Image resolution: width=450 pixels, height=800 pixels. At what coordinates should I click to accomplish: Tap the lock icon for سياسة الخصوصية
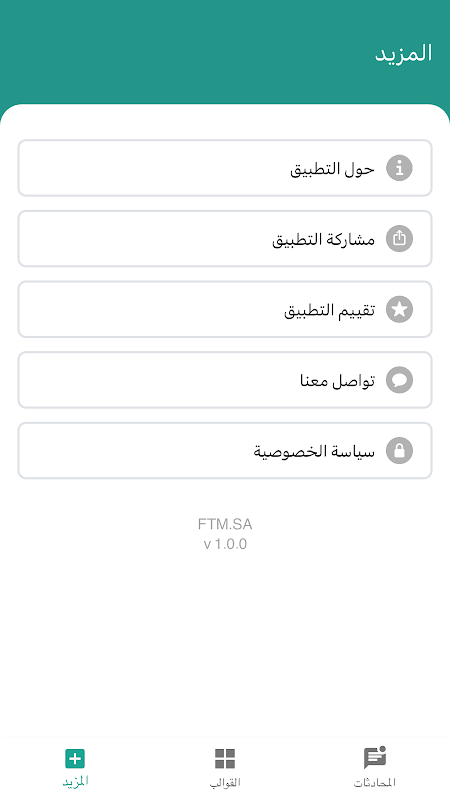[x=399, y=451]
